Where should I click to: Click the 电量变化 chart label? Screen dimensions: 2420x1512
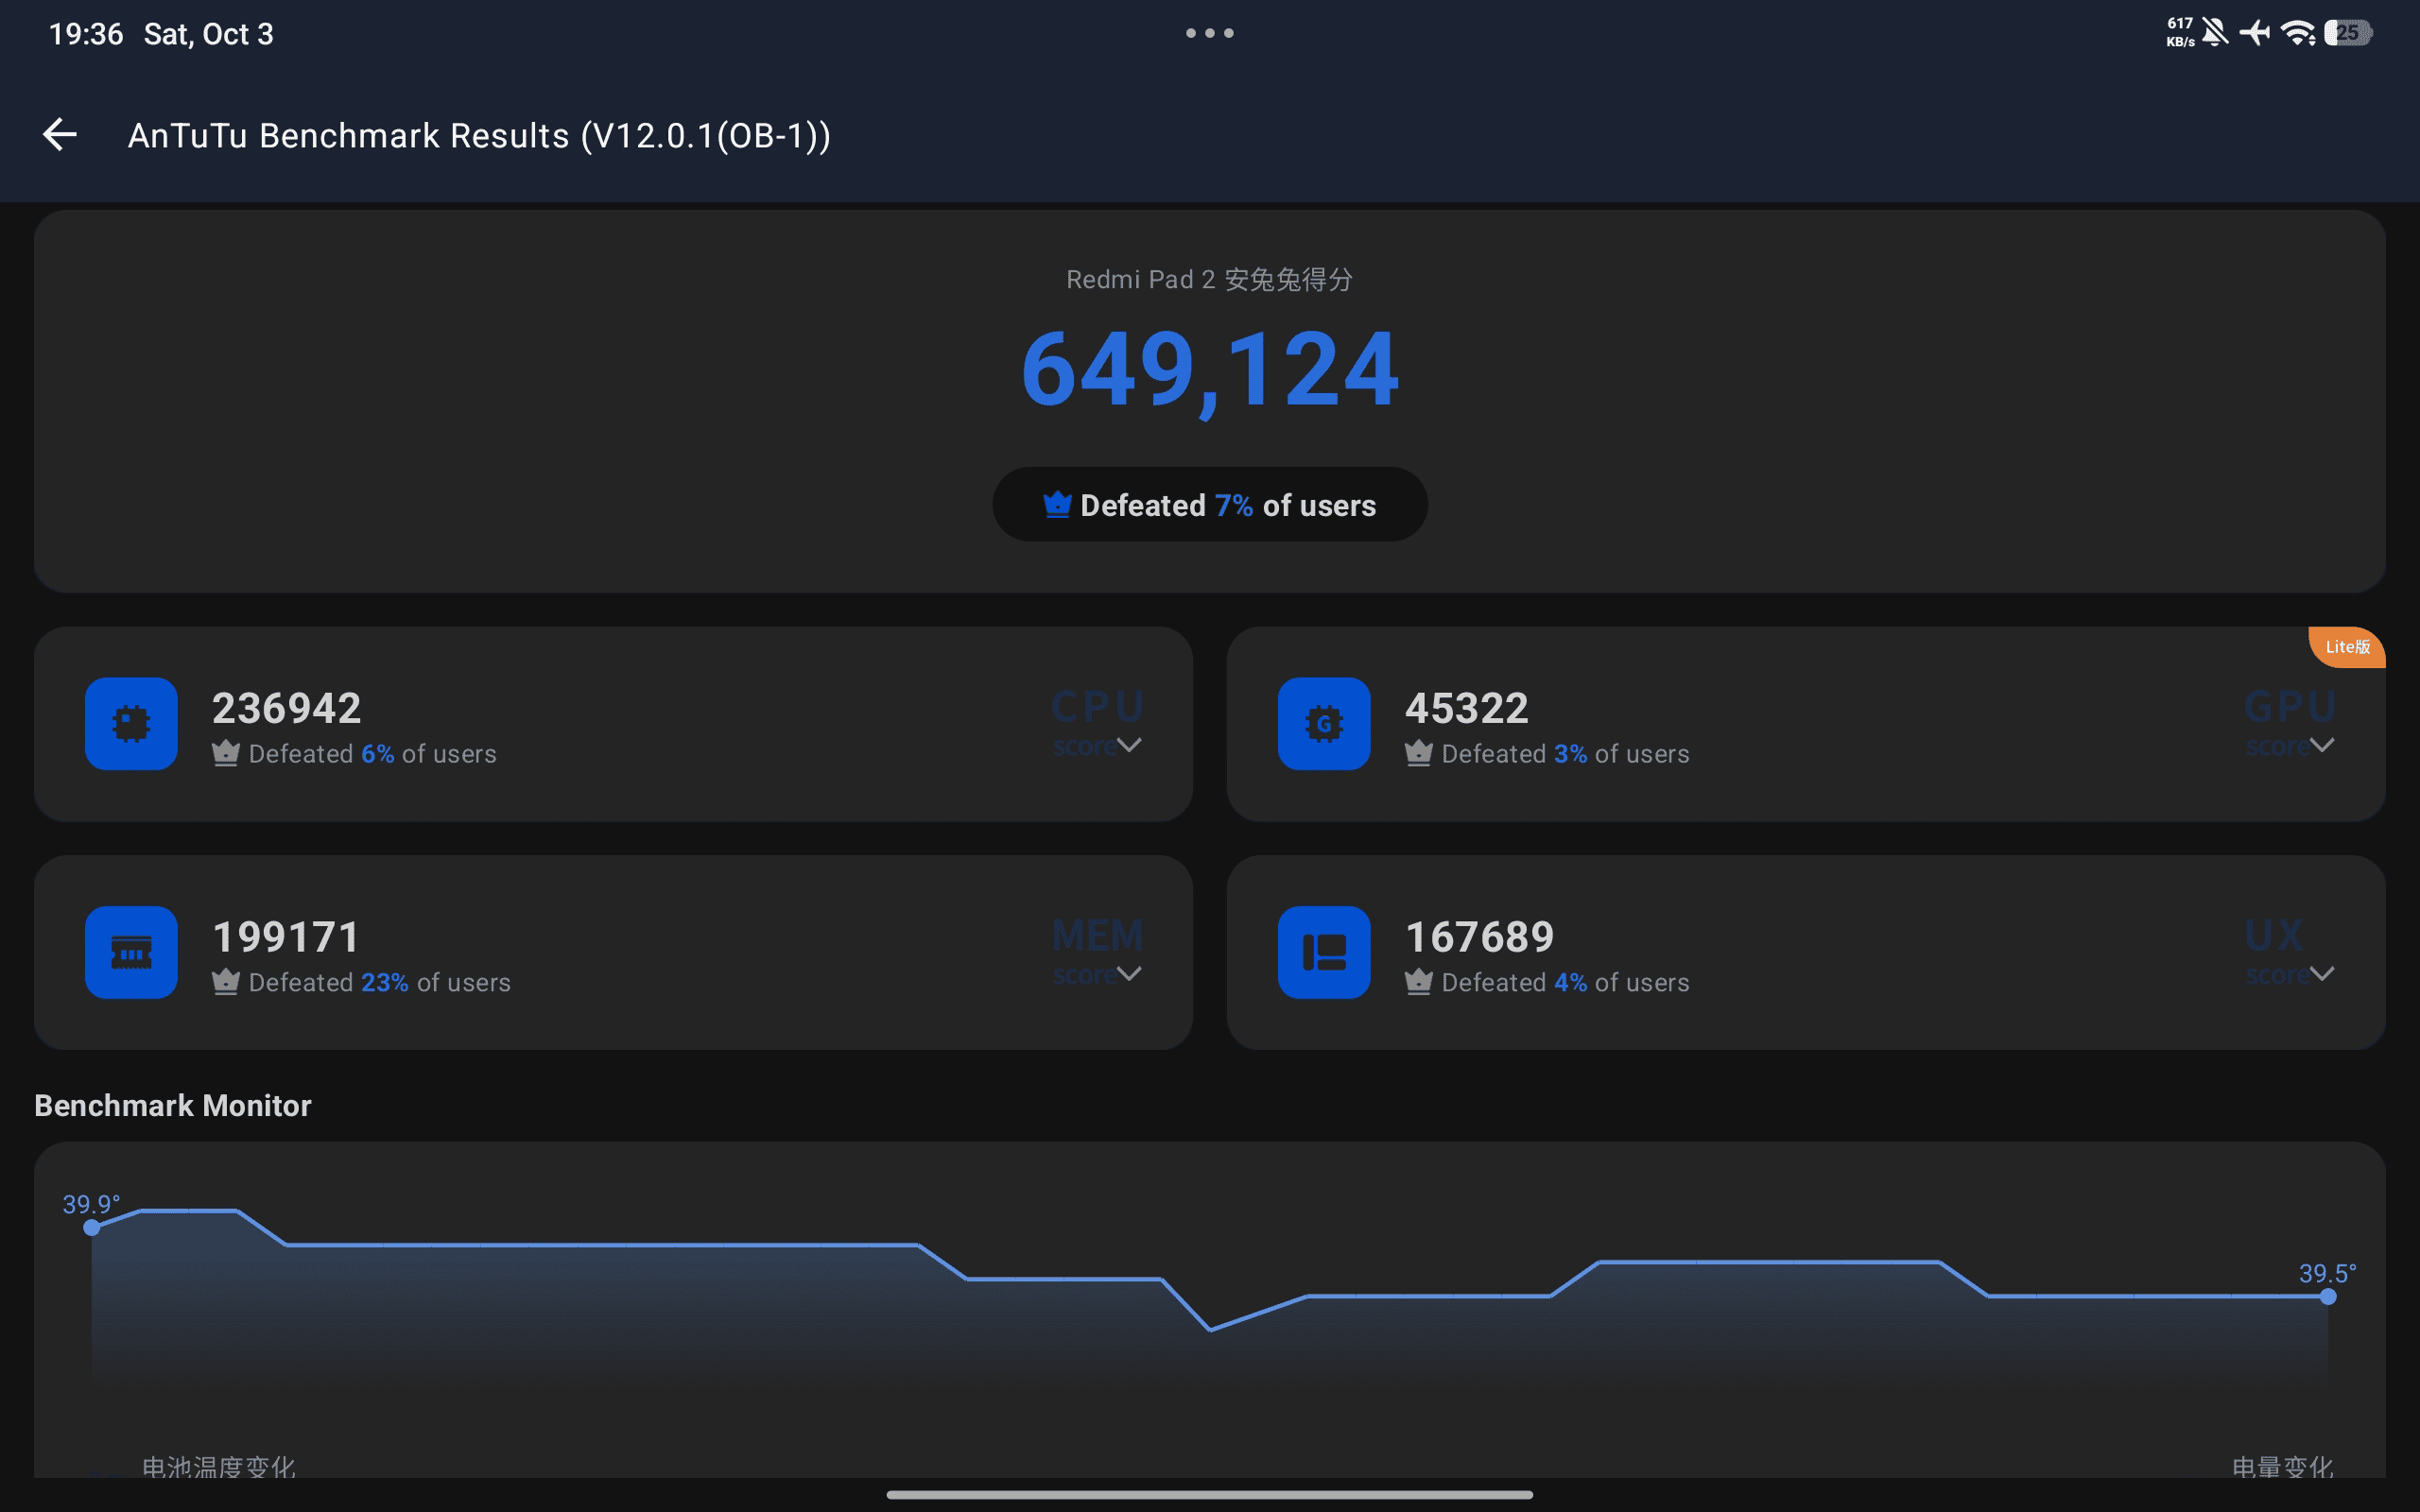(x=2283, y=1466)
